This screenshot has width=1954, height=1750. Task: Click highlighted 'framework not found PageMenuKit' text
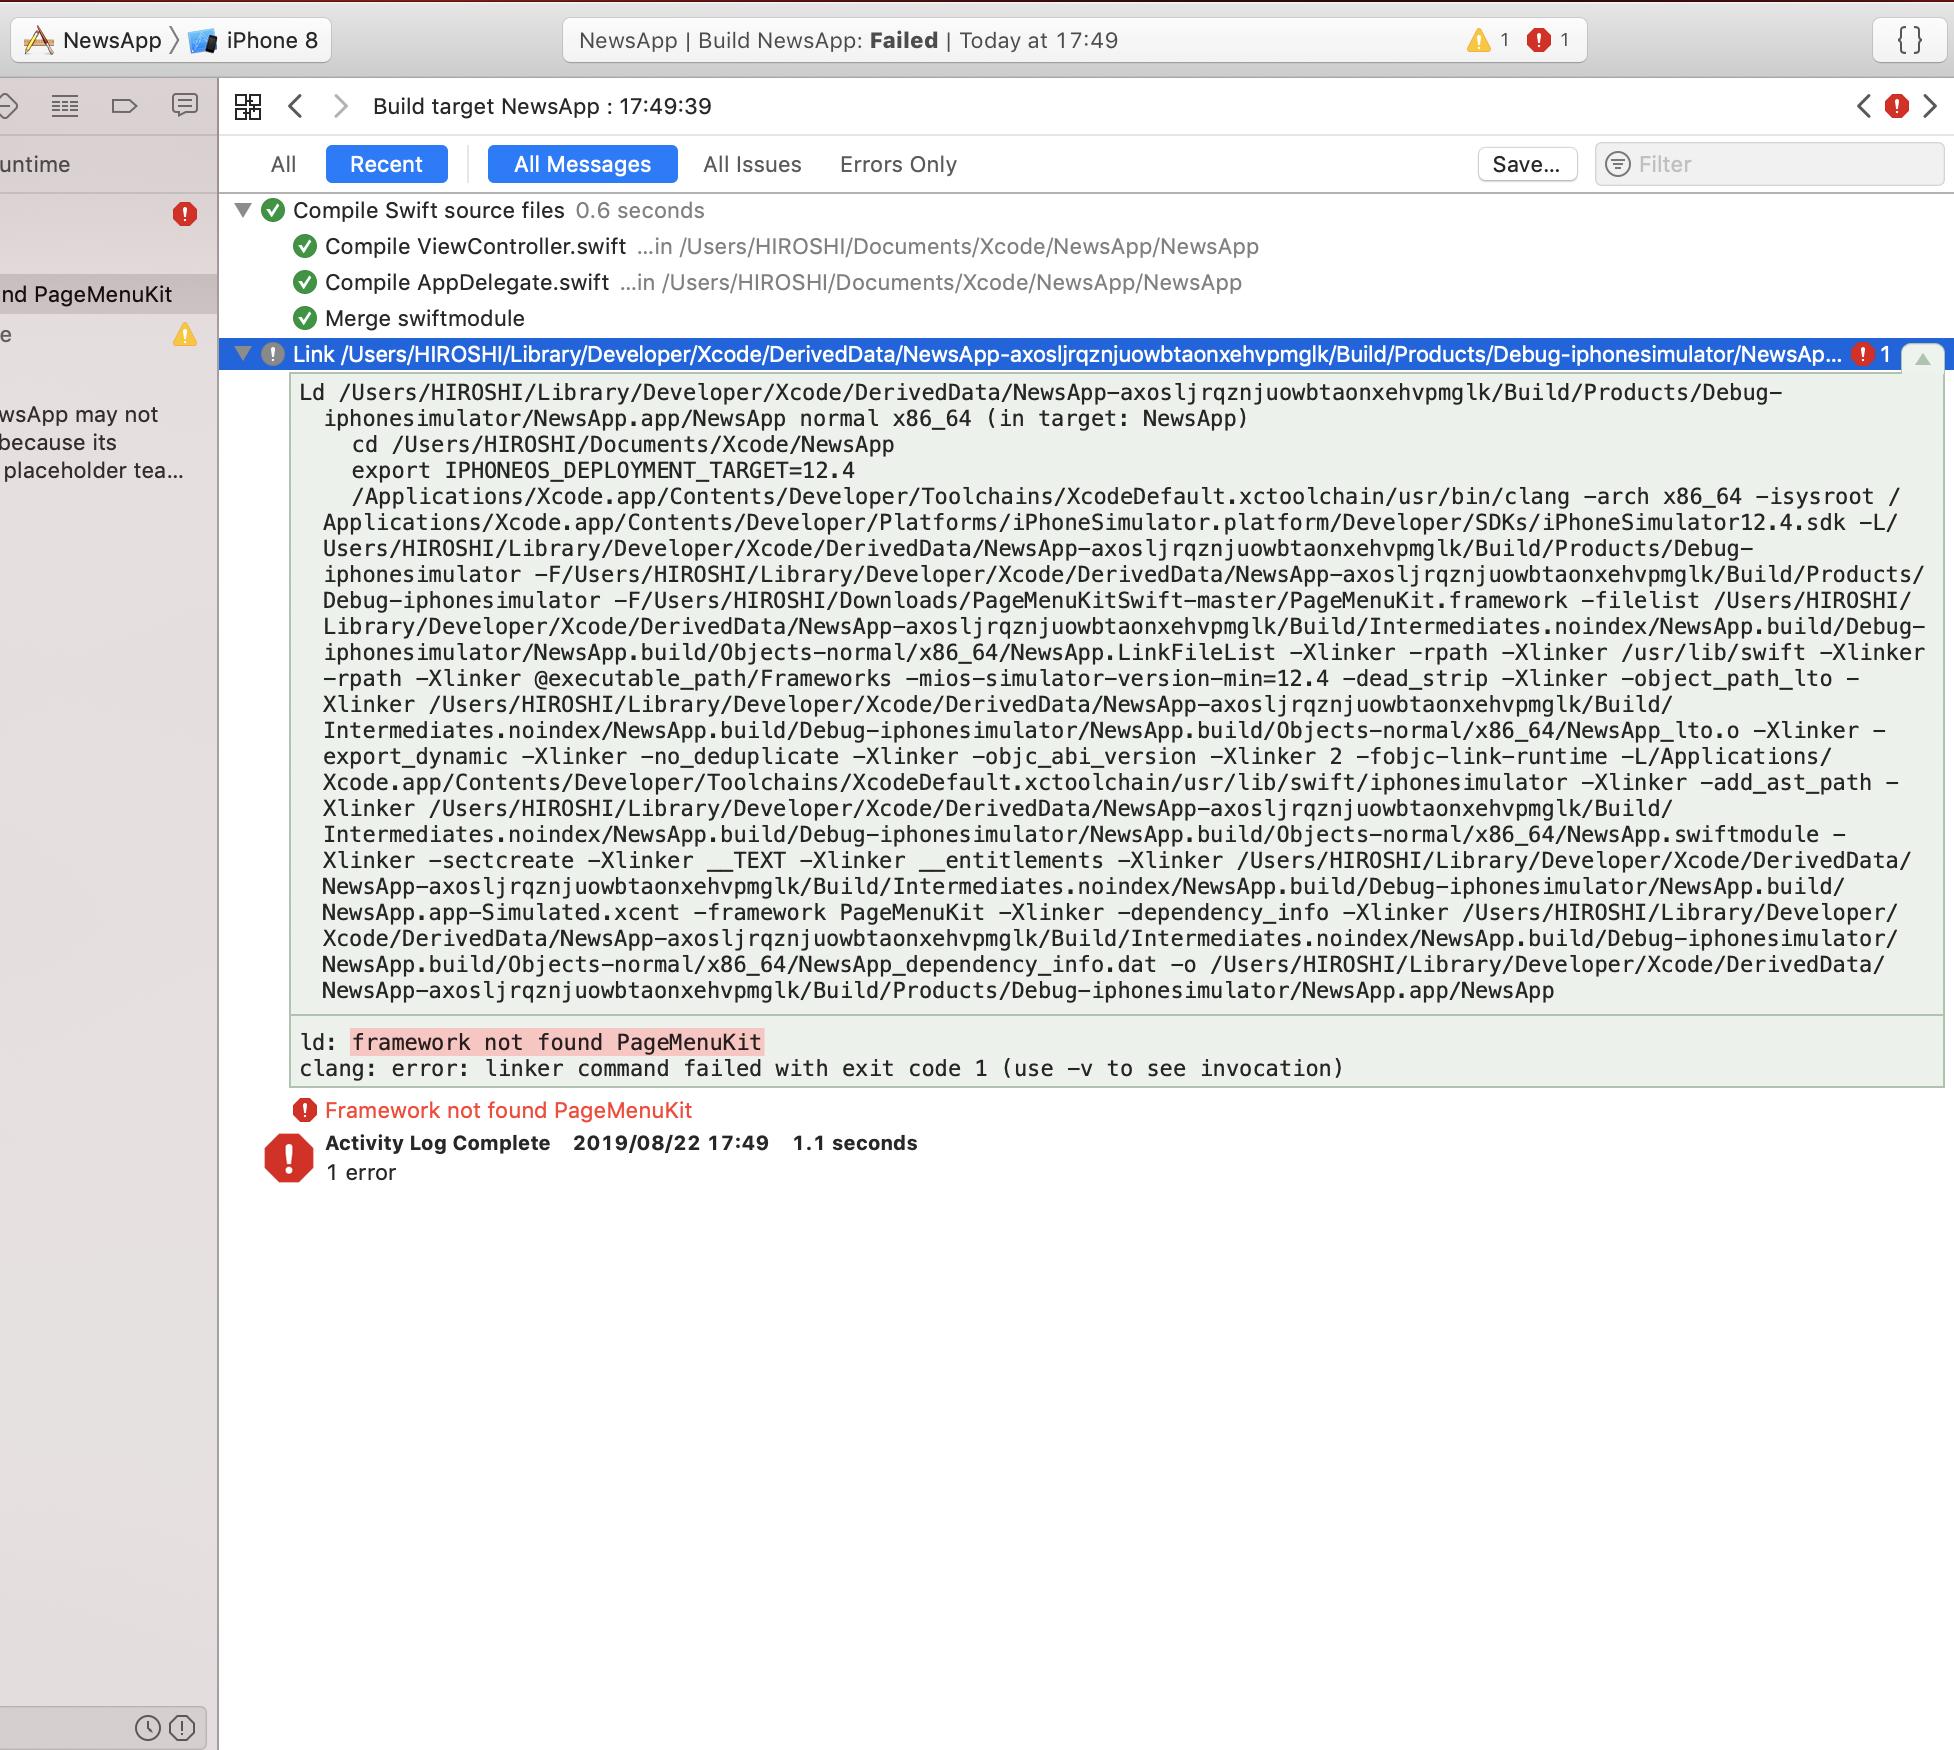557,1042
